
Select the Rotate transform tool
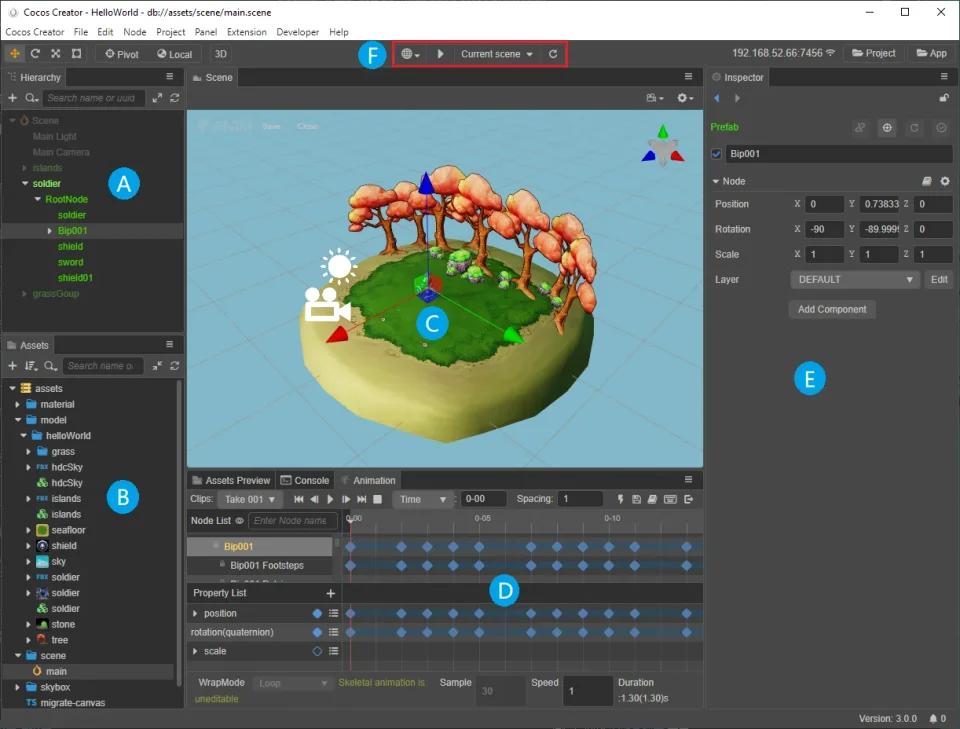click(35, 54)
